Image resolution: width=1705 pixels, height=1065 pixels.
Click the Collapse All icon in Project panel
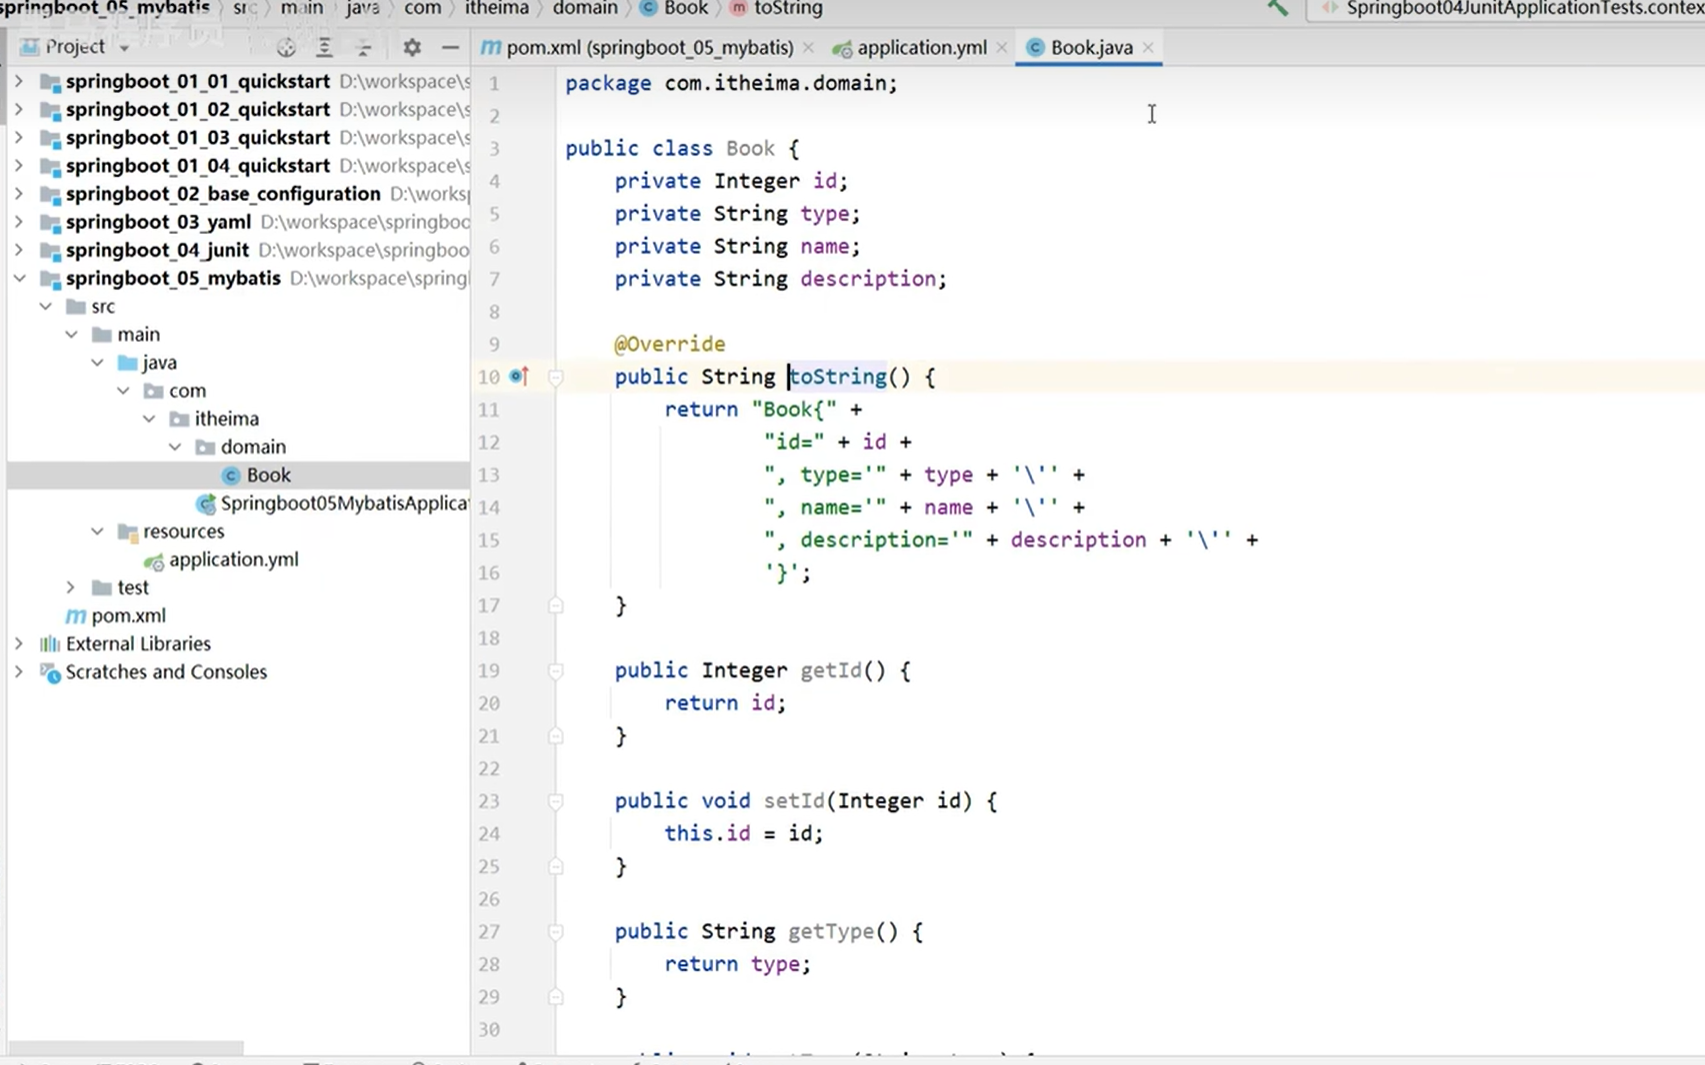pos(364,47)
